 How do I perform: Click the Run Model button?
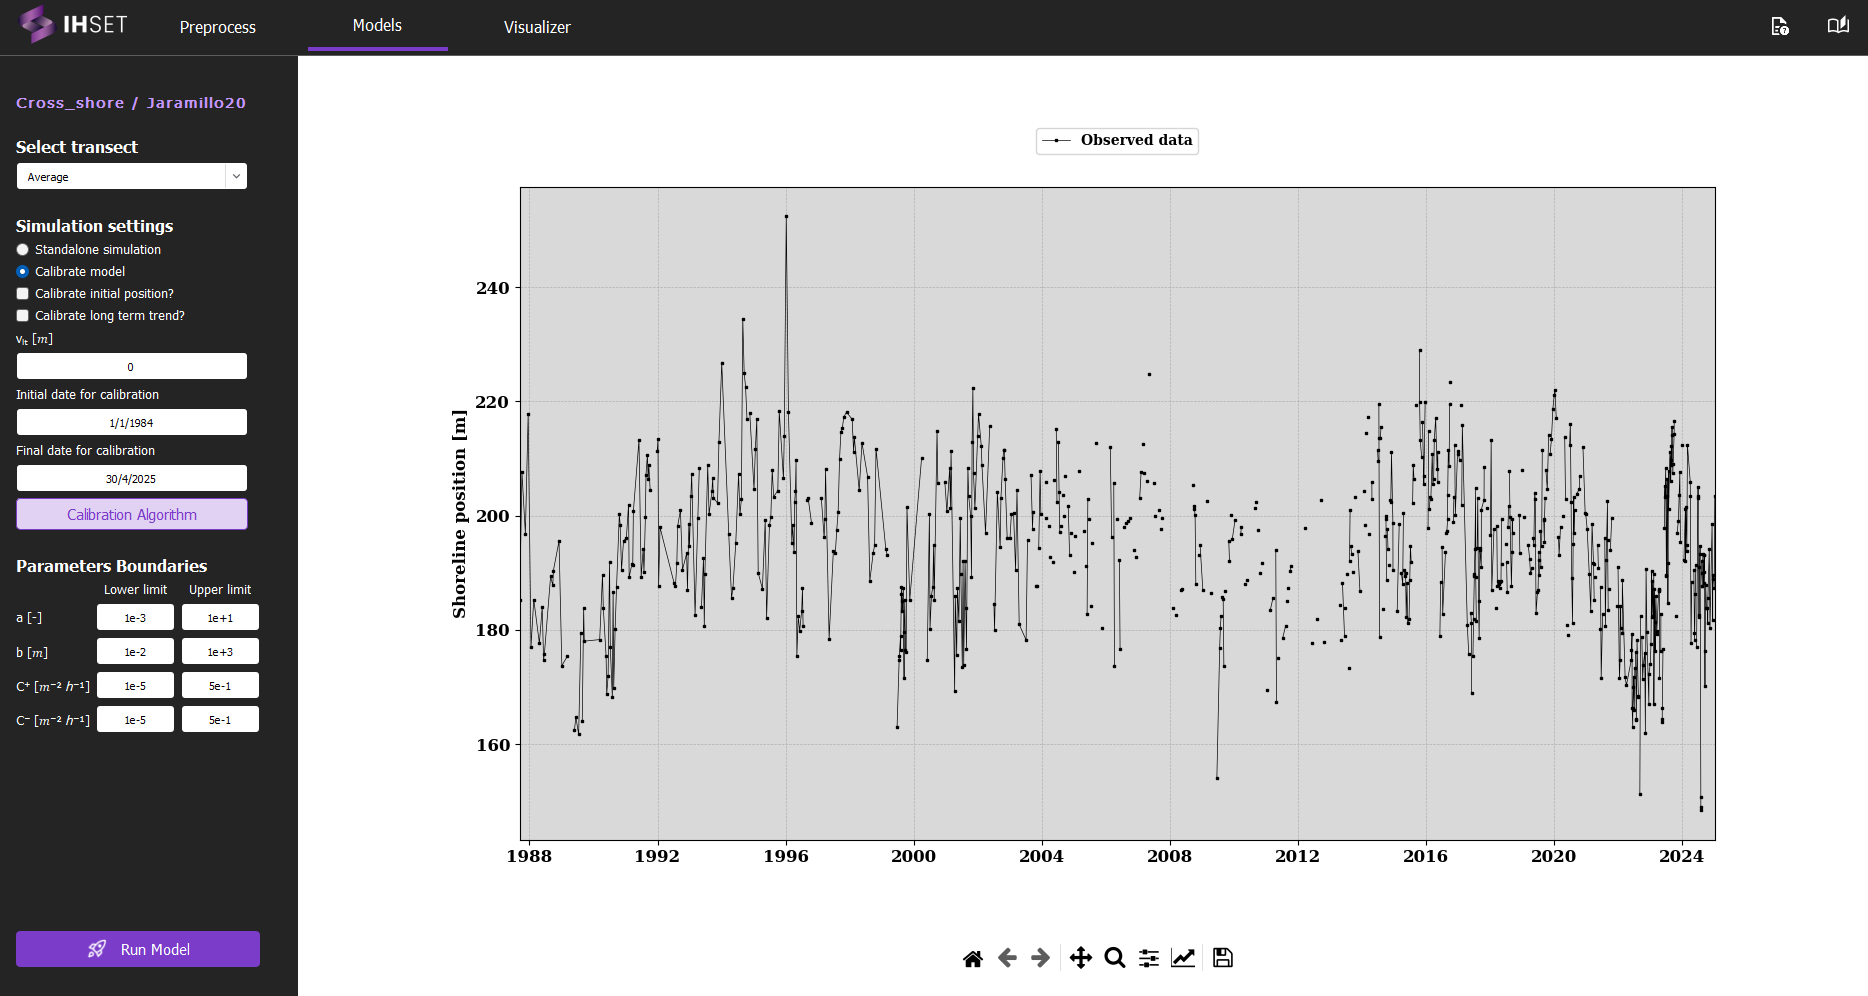137,949
